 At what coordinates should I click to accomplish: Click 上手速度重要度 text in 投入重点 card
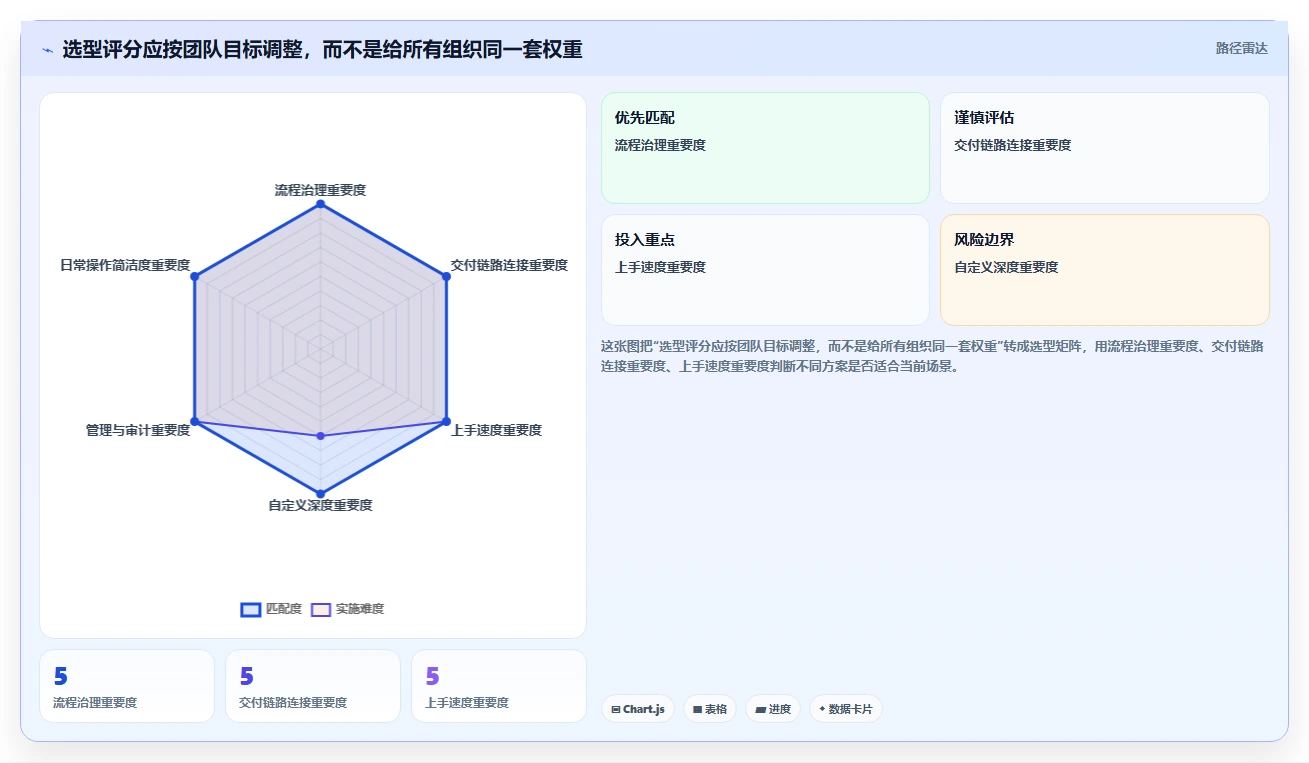click(660, 267)
